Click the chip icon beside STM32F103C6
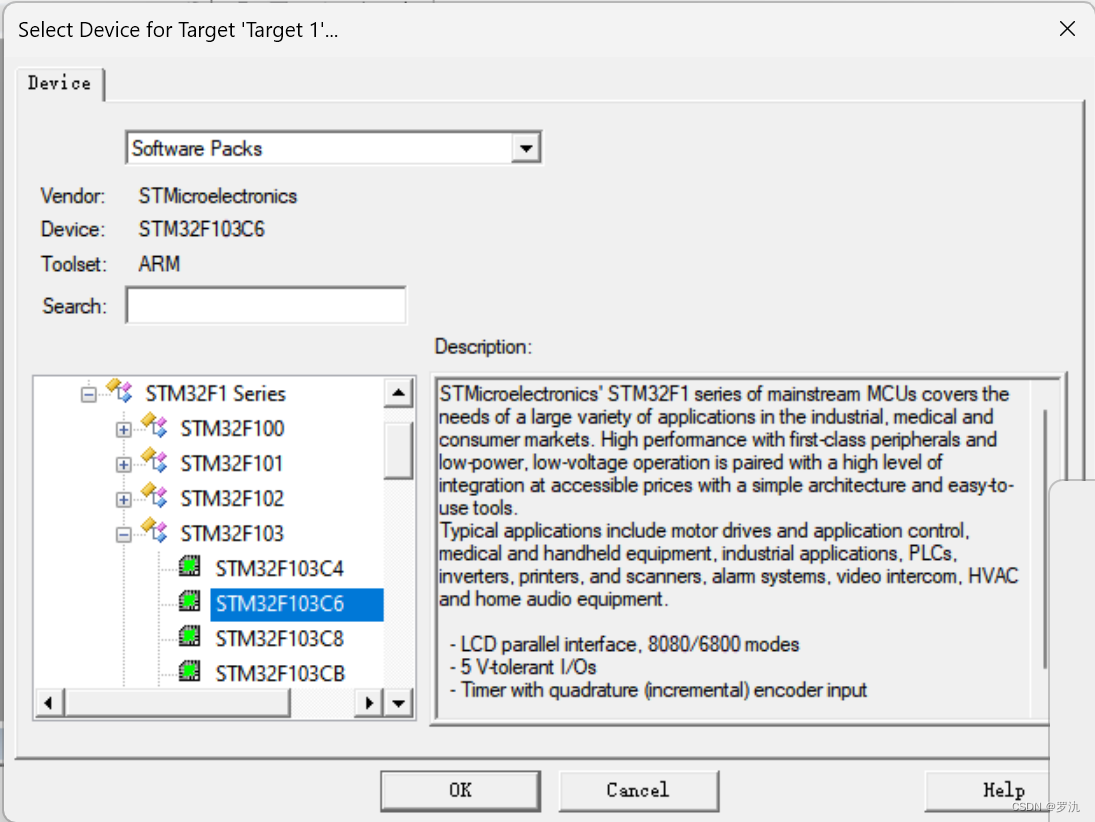1095x822 pixels. 189,601
